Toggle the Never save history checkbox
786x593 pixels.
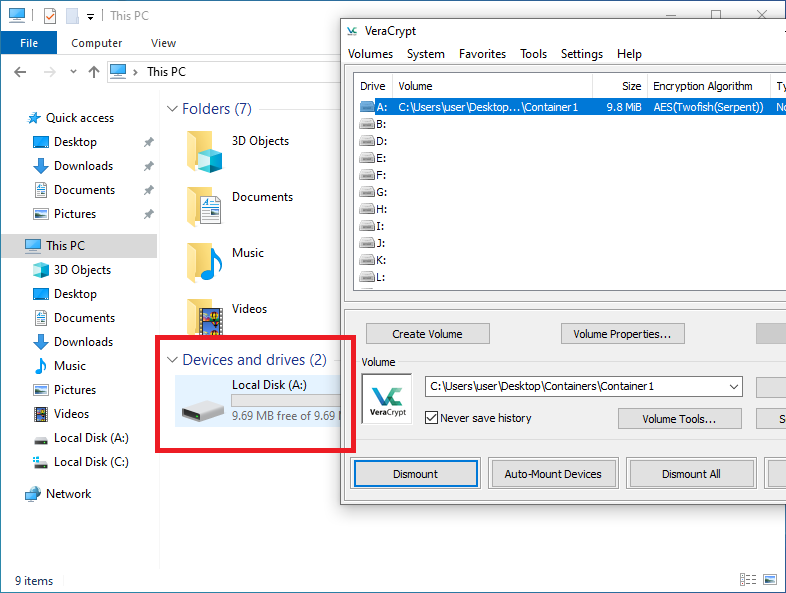431,418
